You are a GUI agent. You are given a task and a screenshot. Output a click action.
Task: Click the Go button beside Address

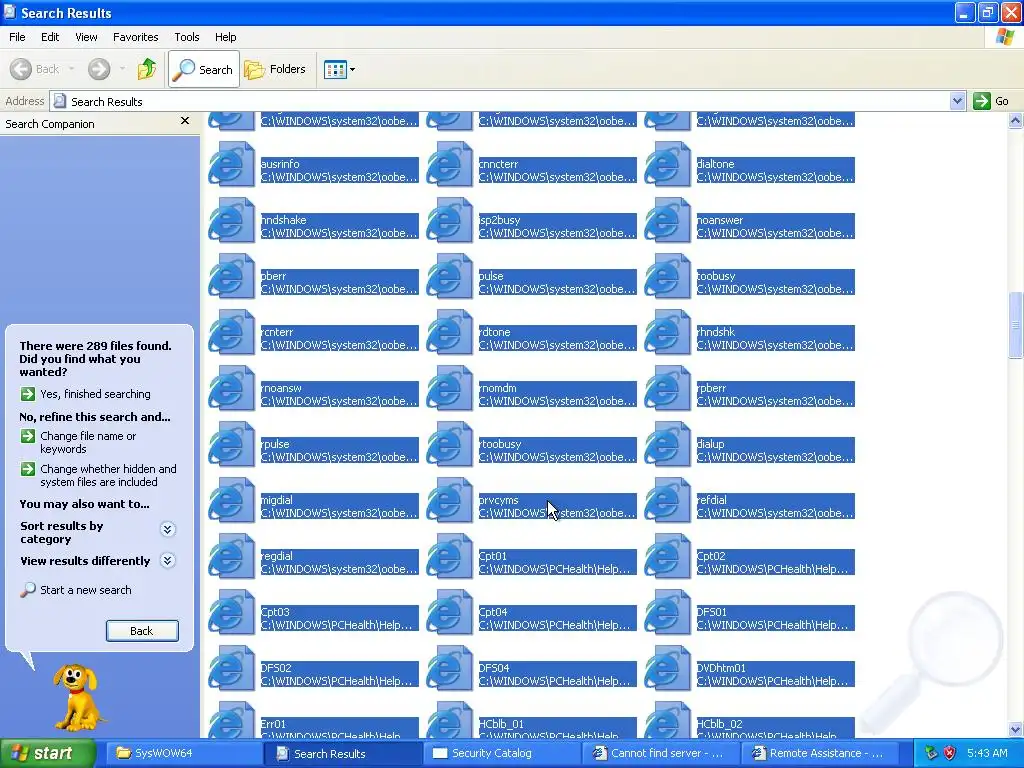pyautogui.click(x=991, y=101)
